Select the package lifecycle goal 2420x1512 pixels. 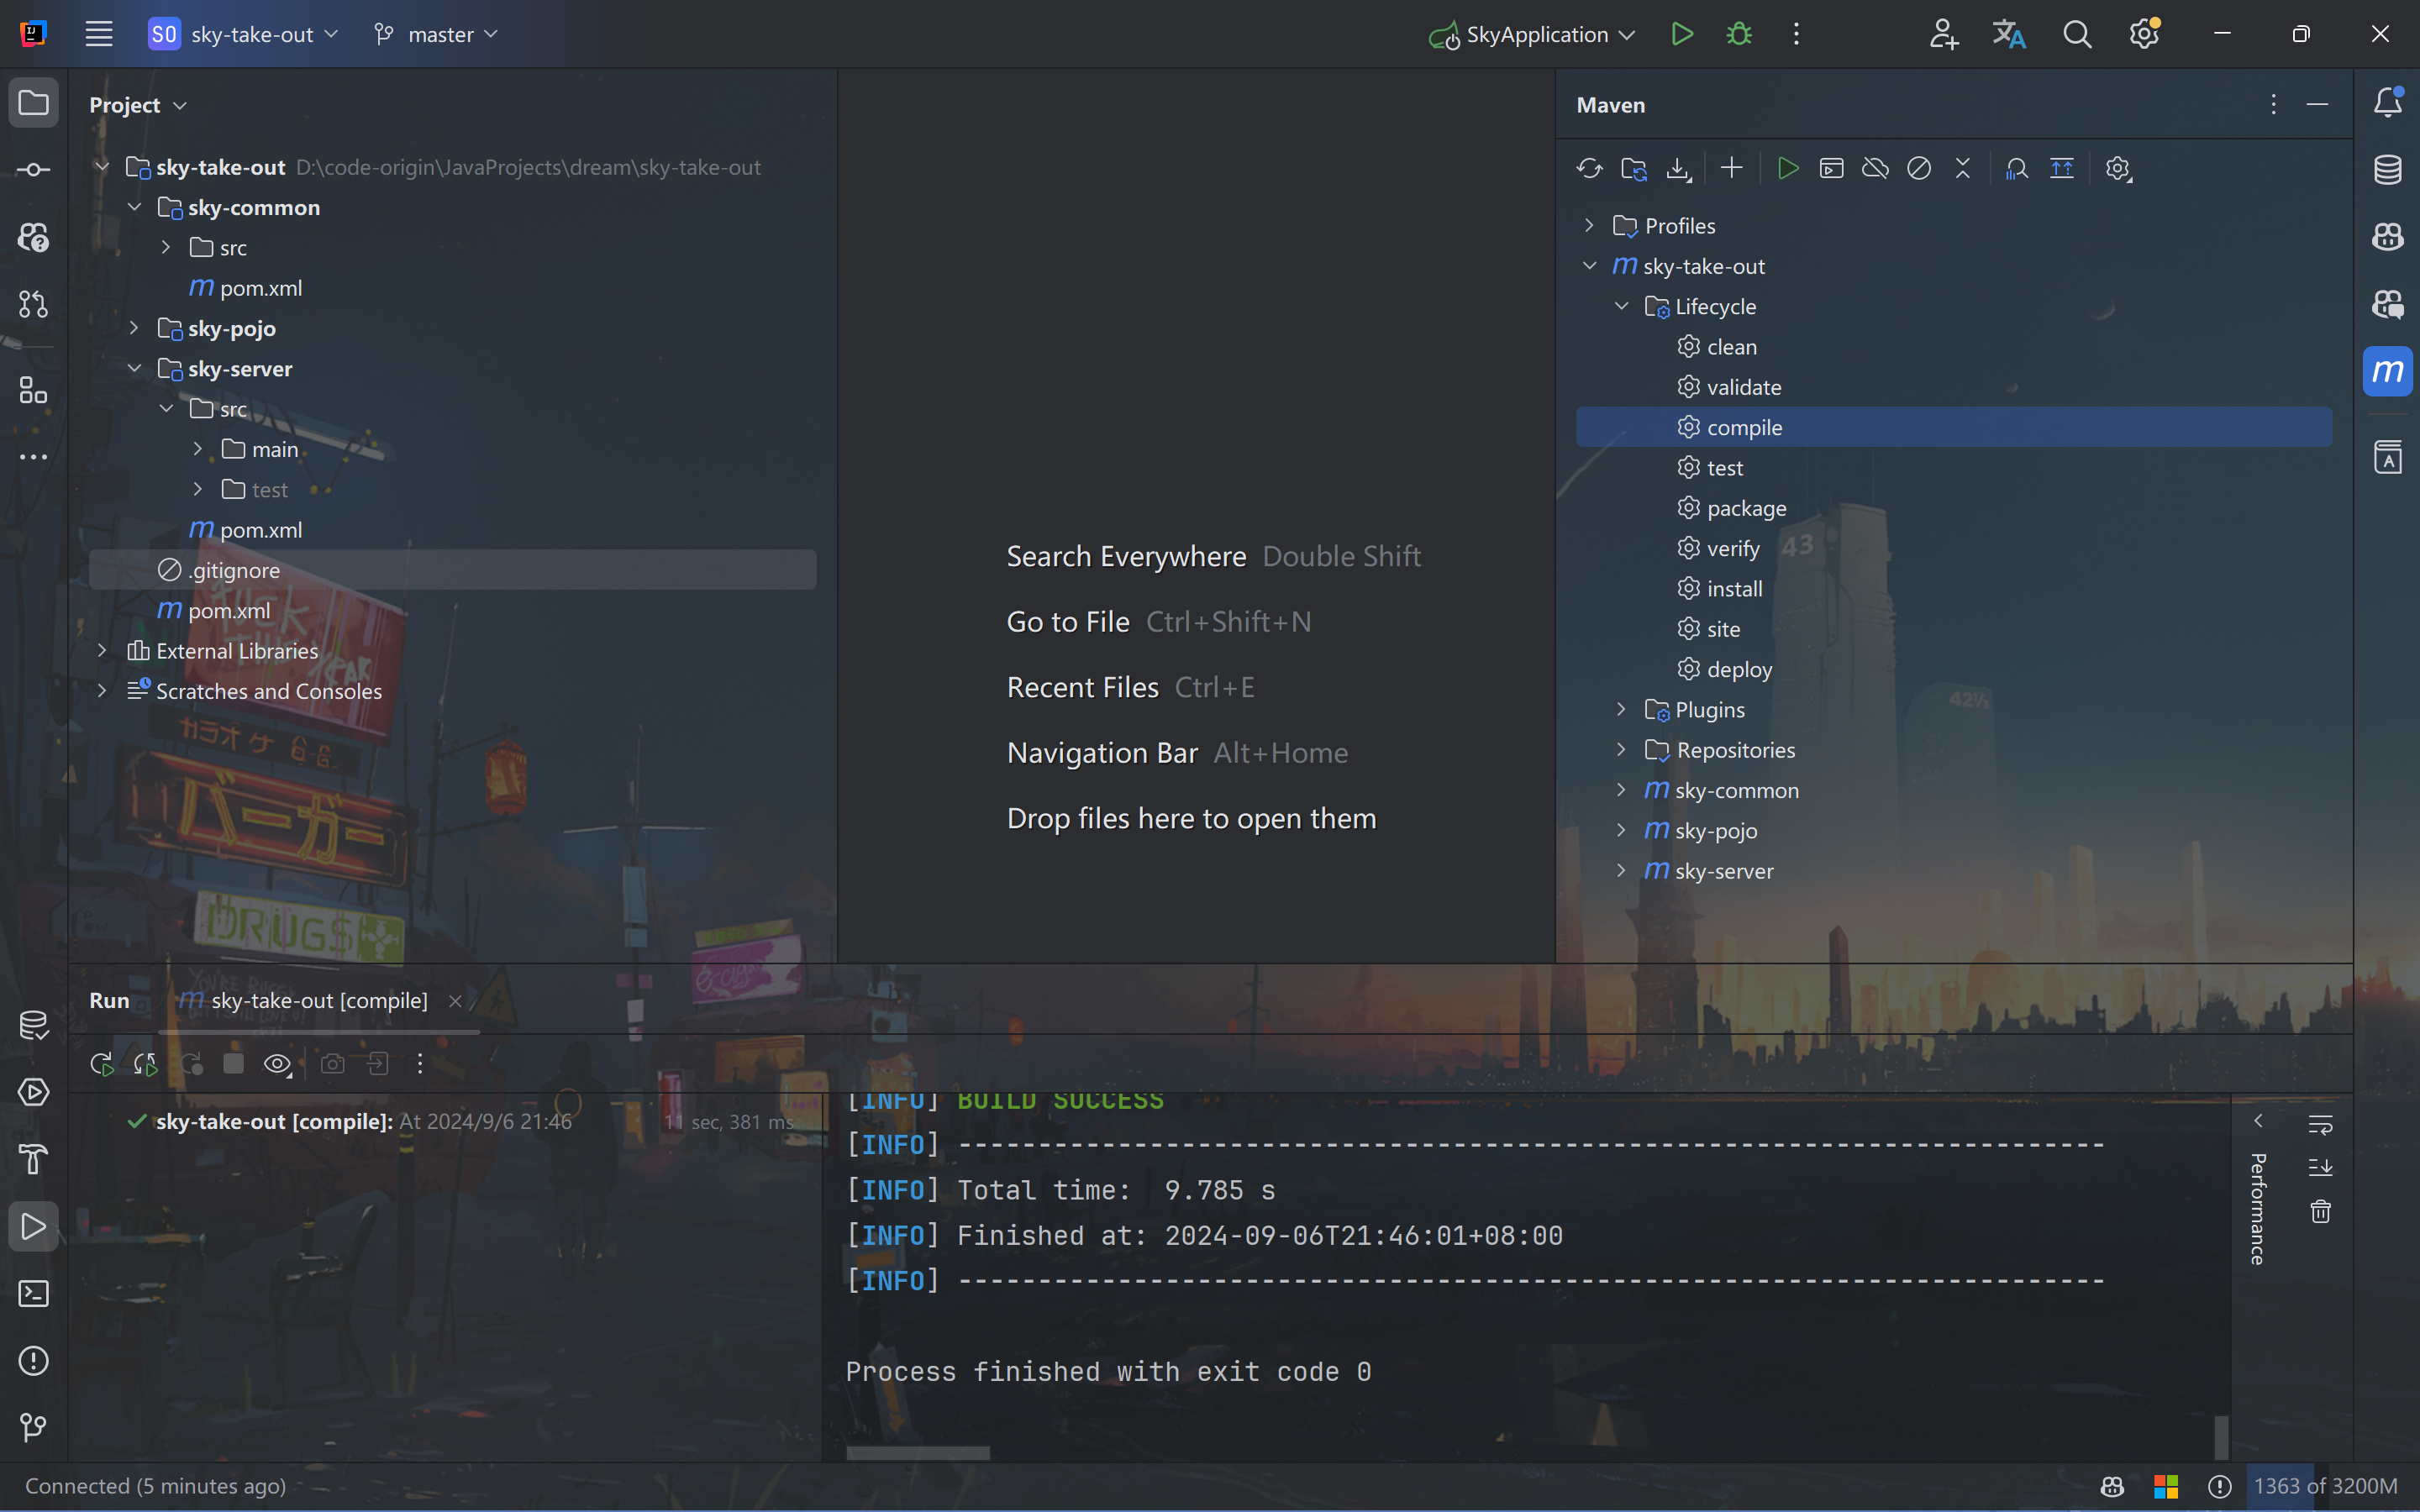point(1746,508)
